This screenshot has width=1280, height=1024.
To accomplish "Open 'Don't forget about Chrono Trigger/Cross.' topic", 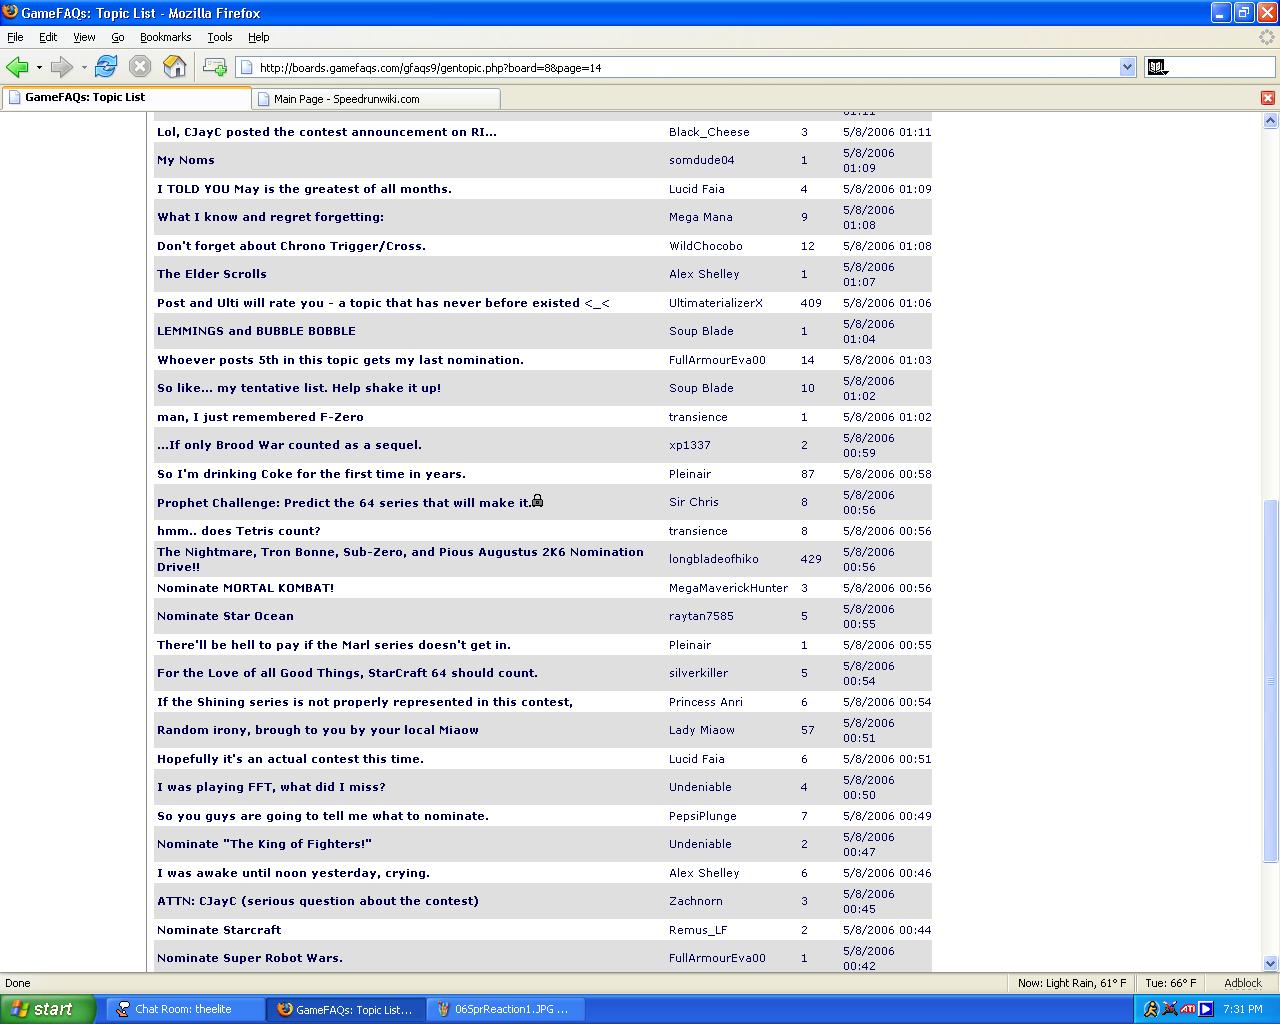I will point(291,246).
